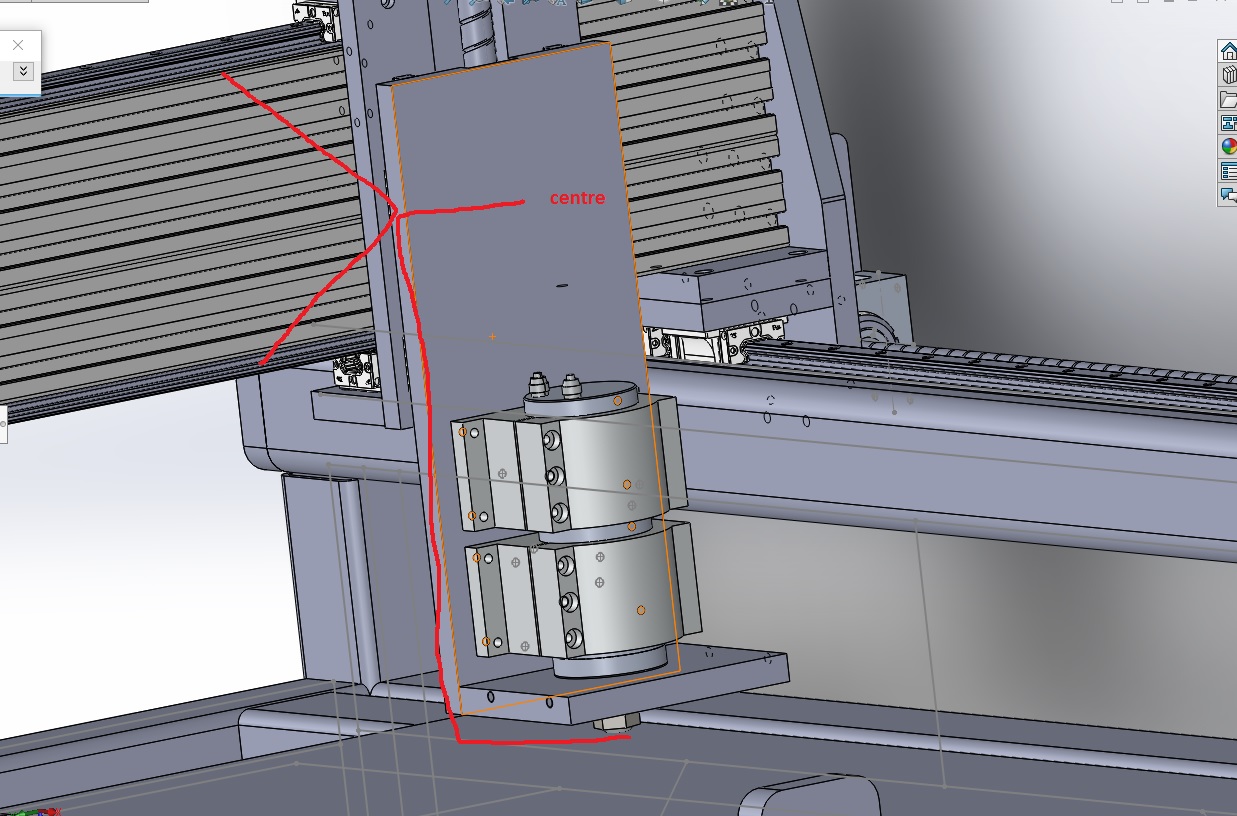Open the View Palette tab
Screen dimensions: 1237x816
[1228, 123]
